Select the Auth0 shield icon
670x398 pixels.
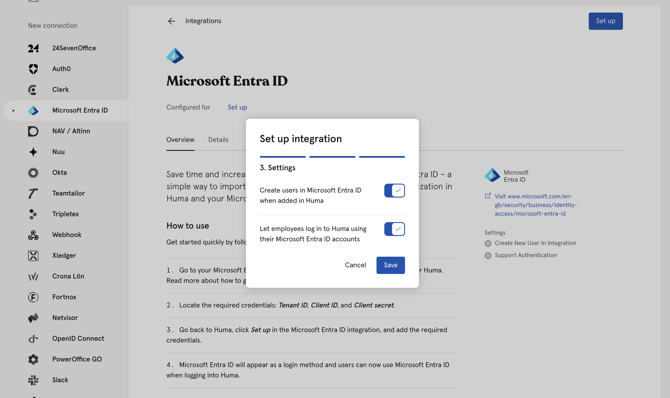click(x=33, y=69)
